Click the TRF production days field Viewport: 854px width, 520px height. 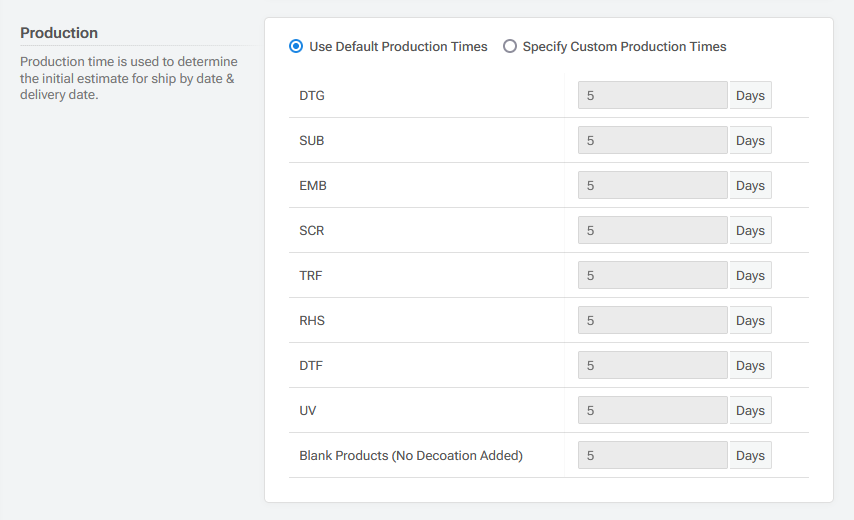point(652,276)
